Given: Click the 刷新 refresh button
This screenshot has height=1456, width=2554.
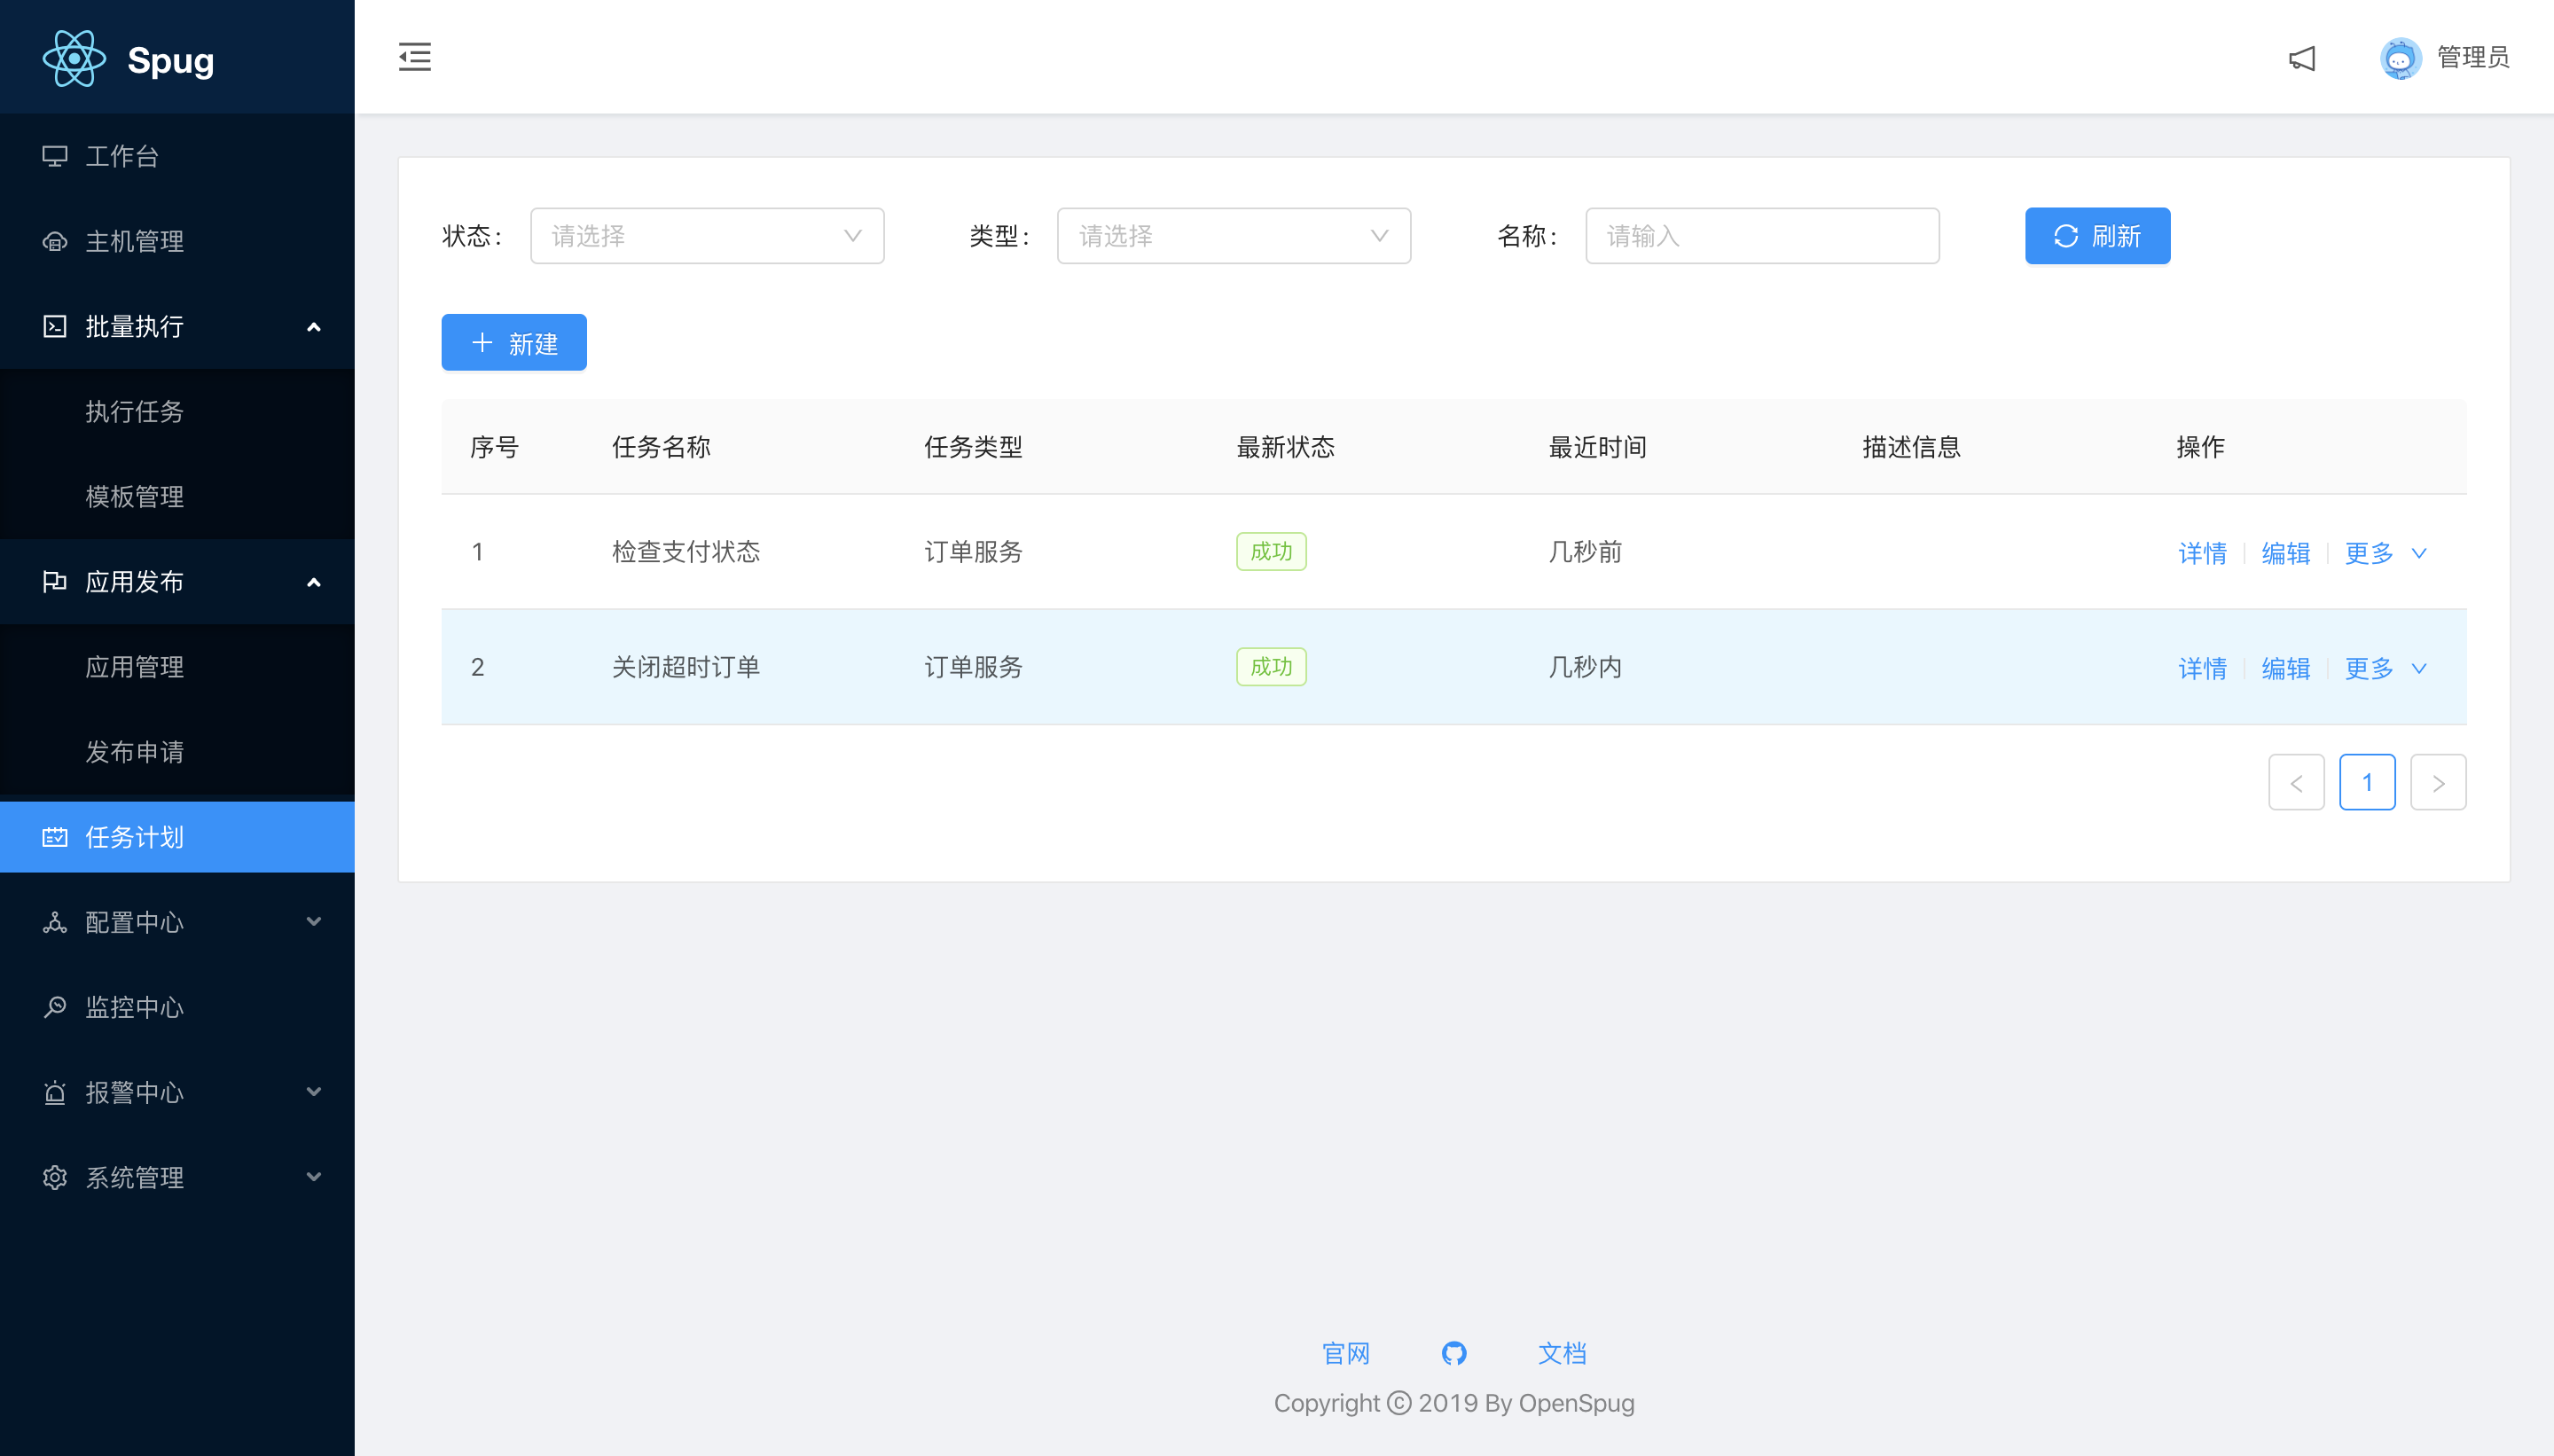Looking at the screenshot, I should [x=2097, y=236].
